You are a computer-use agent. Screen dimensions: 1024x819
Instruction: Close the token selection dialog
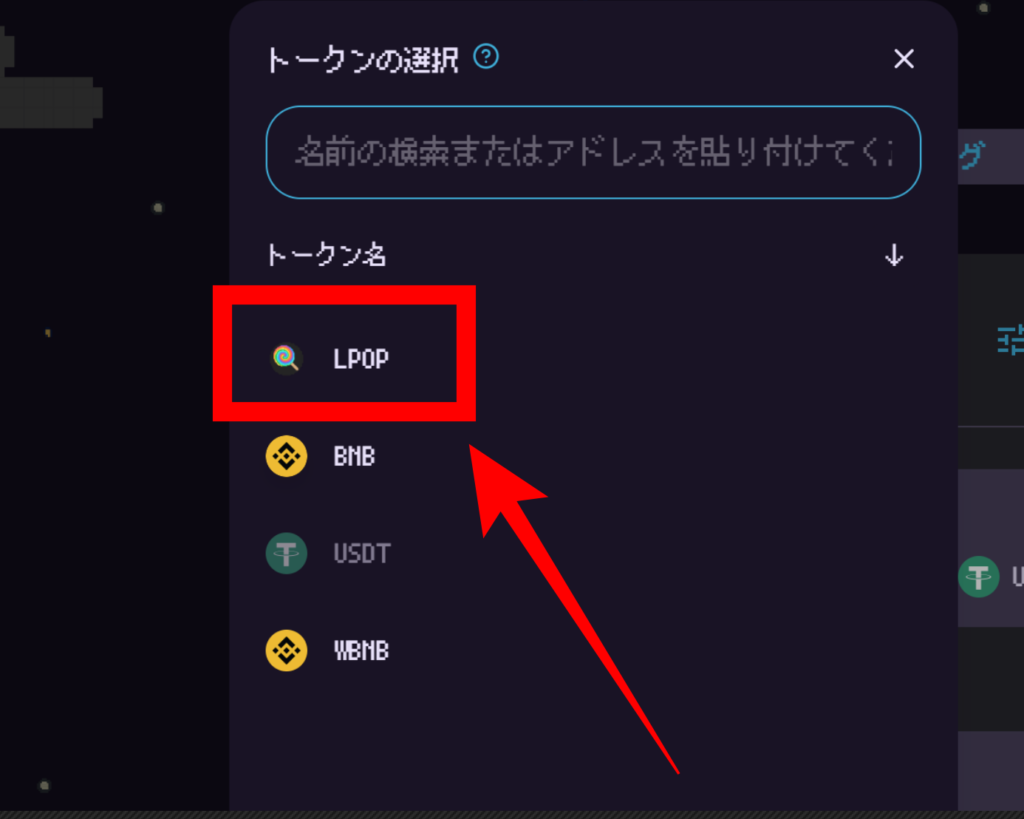(904, 59)
